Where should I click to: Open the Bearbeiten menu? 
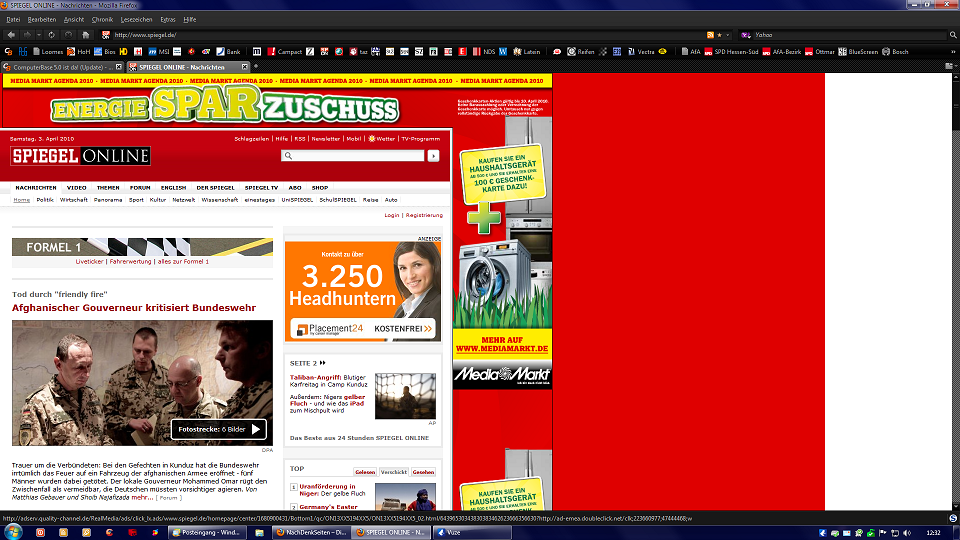click(x=42, y=20)
